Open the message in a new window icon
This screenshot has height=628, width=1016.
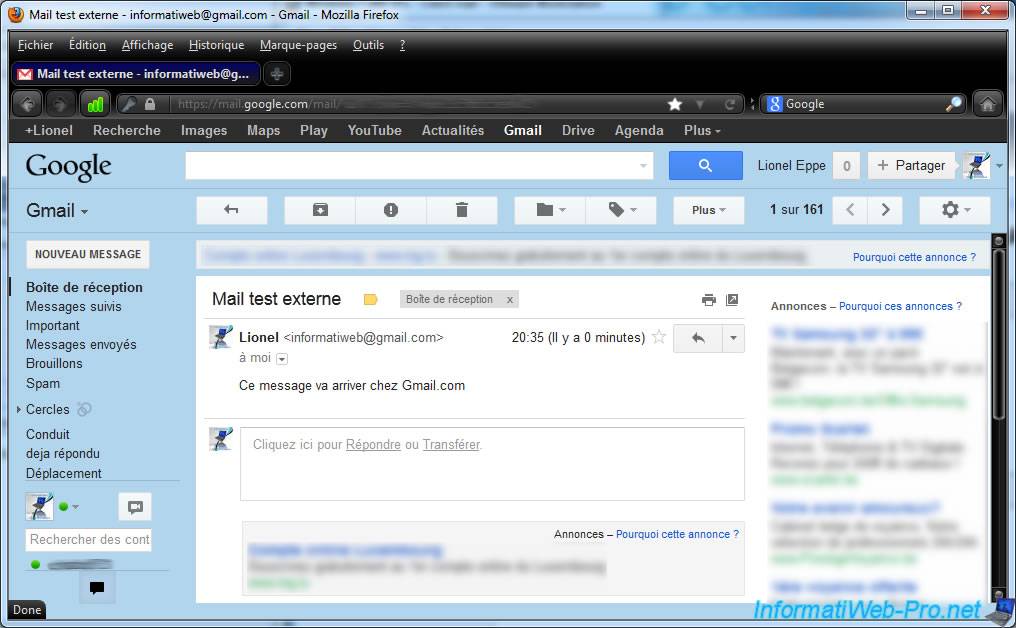click(732, 299)
